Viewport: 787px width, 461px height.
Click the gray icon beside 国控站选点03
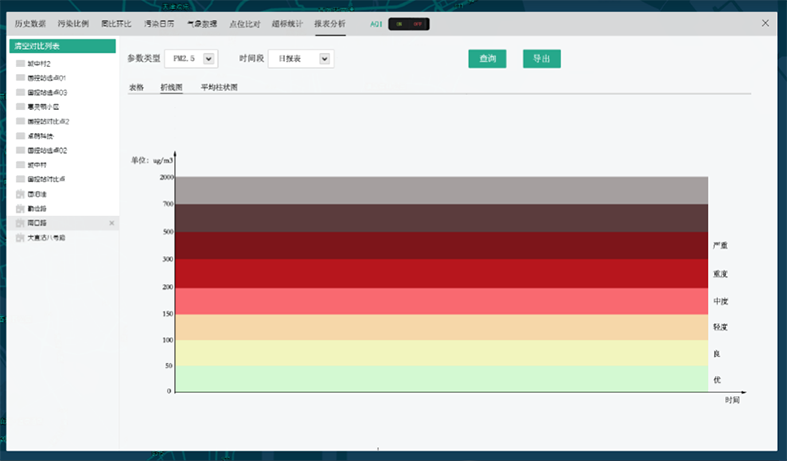20,92
